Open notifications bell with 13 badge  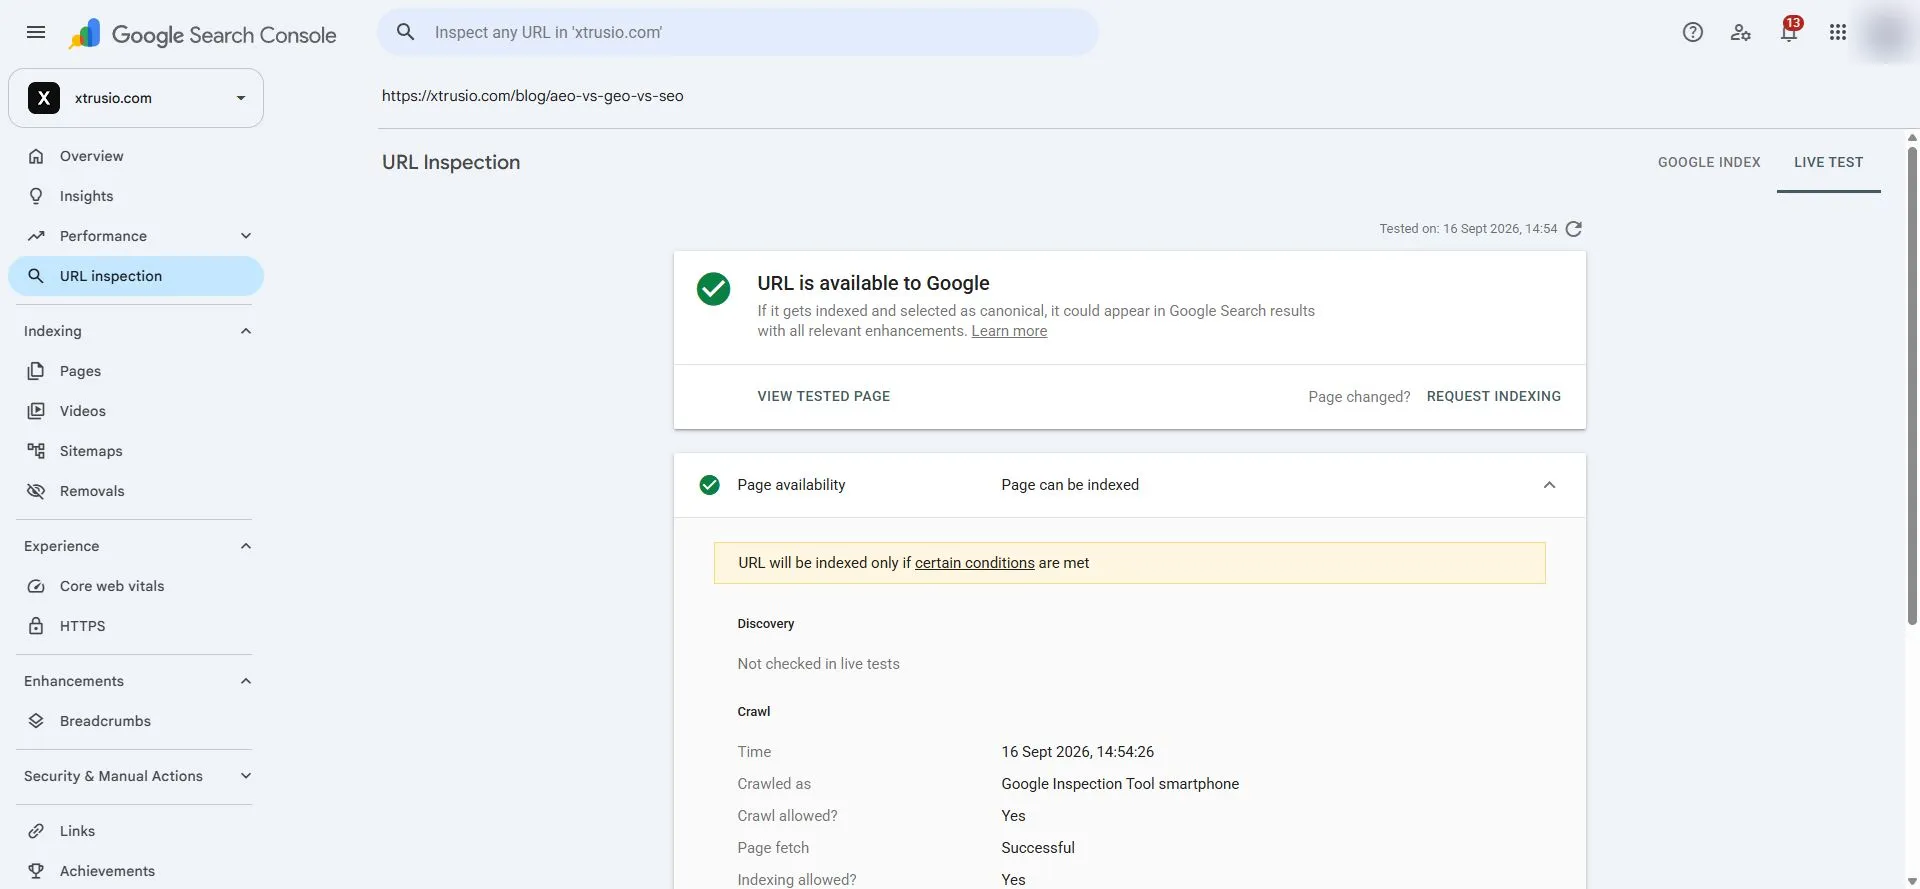tap(1790, 30)
